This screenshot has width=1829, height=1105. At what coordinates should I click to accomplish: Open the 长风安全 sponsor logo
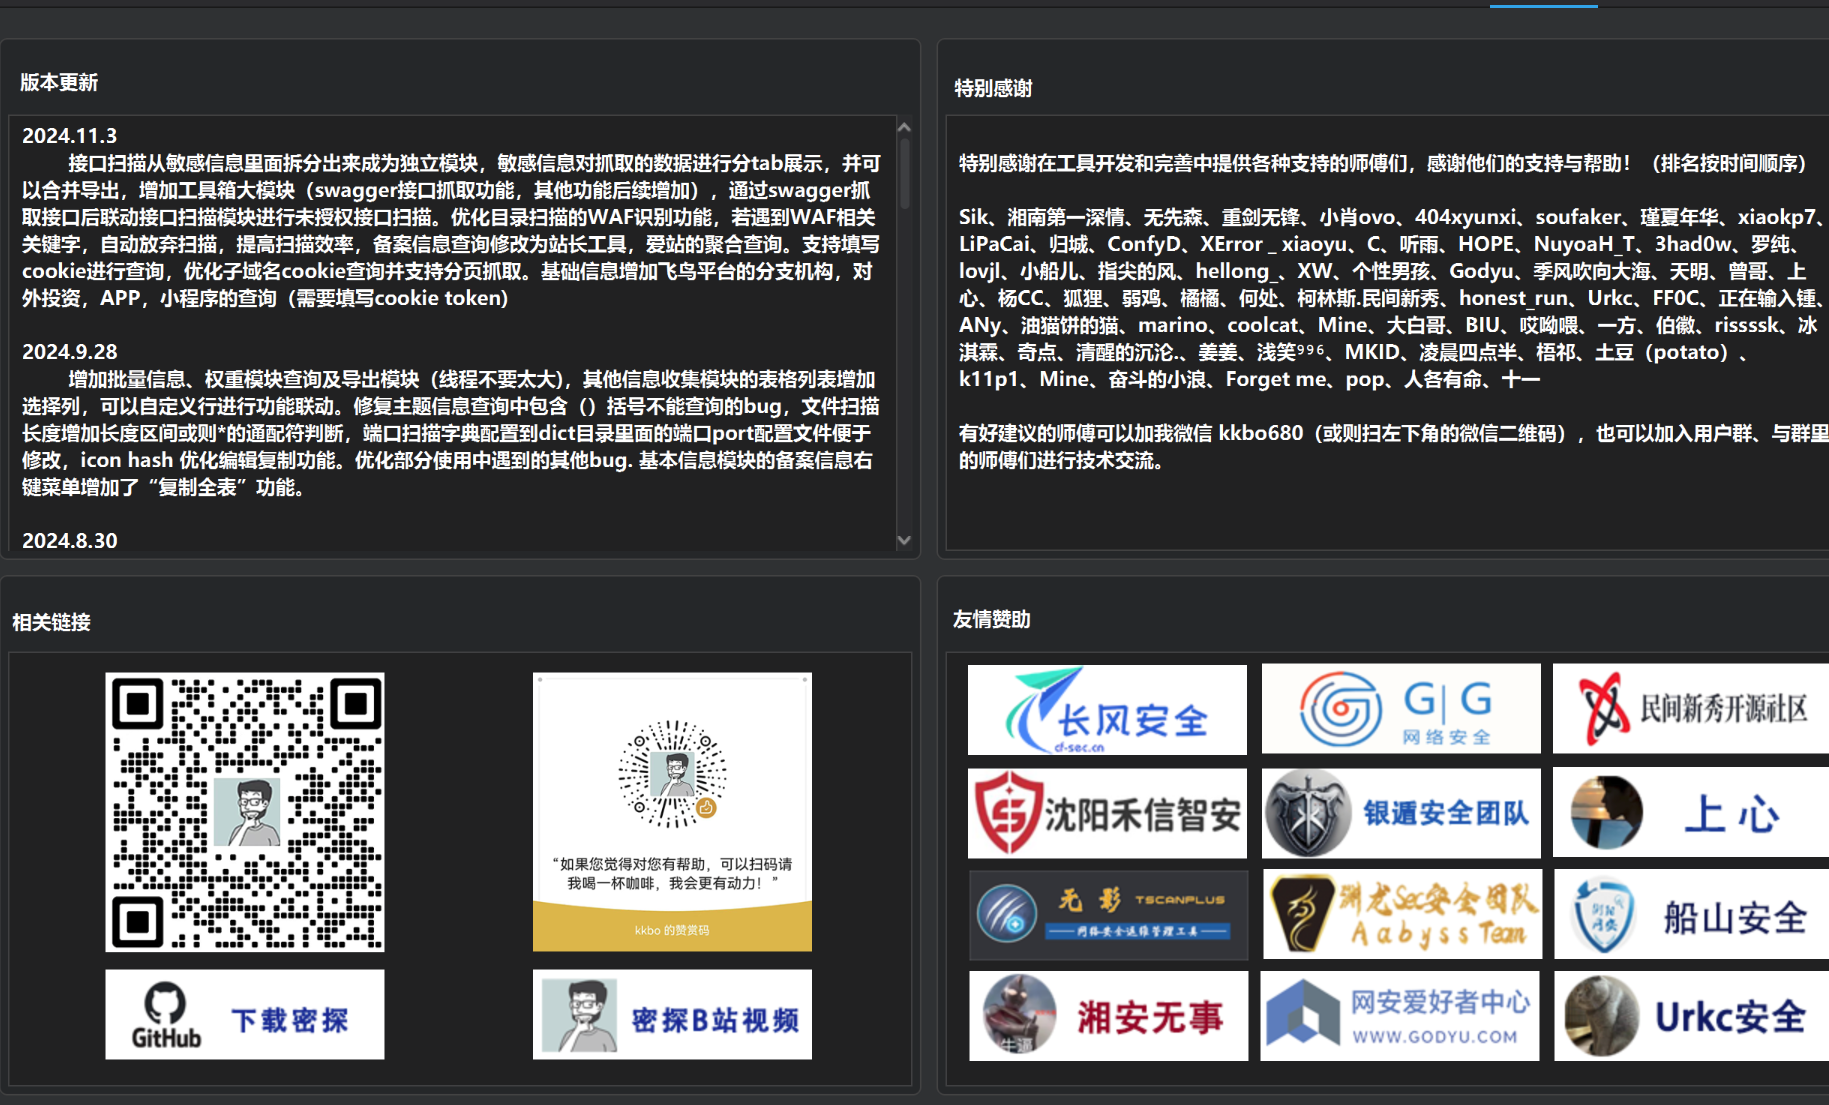(1107, 709)
